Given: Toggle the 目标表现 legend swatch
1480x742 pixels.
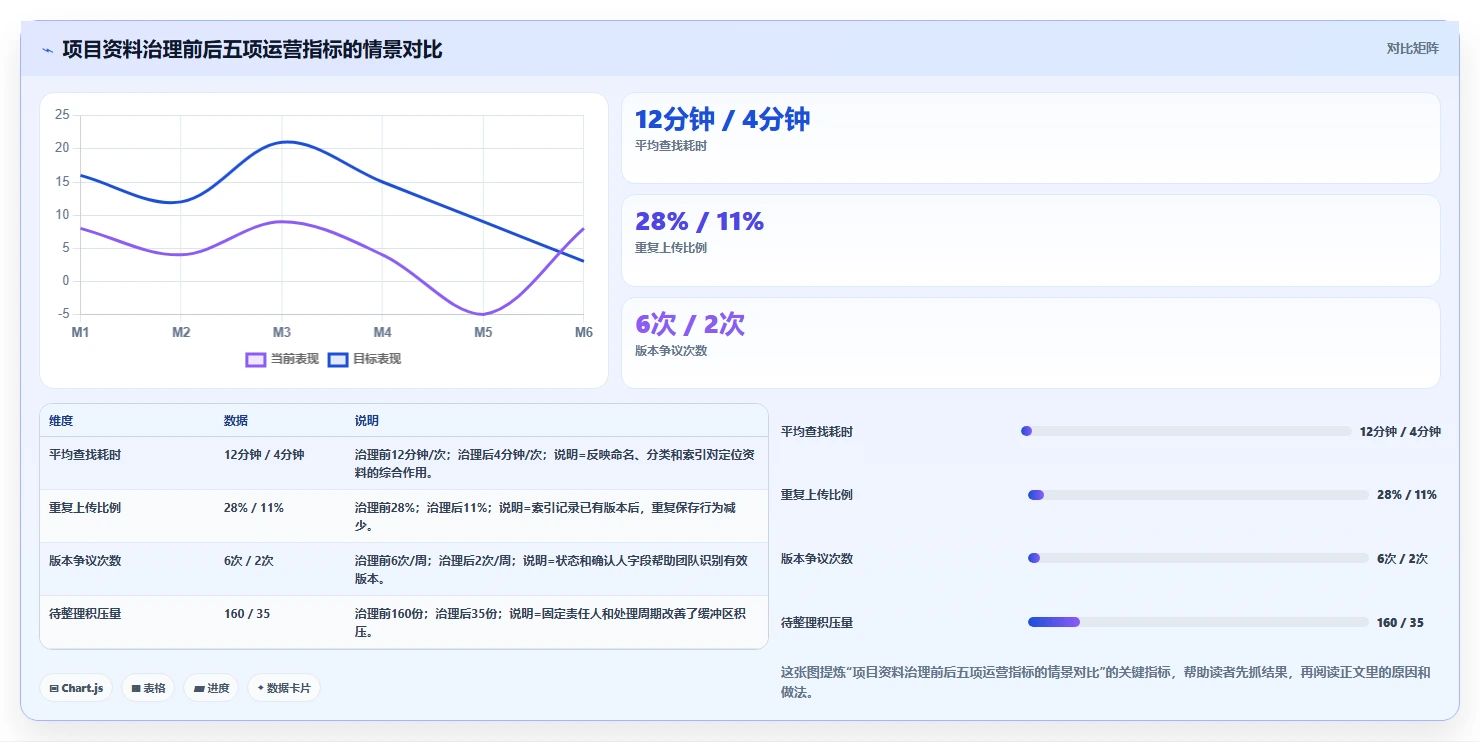Looking at the screenshot, I should click(338, 359).
